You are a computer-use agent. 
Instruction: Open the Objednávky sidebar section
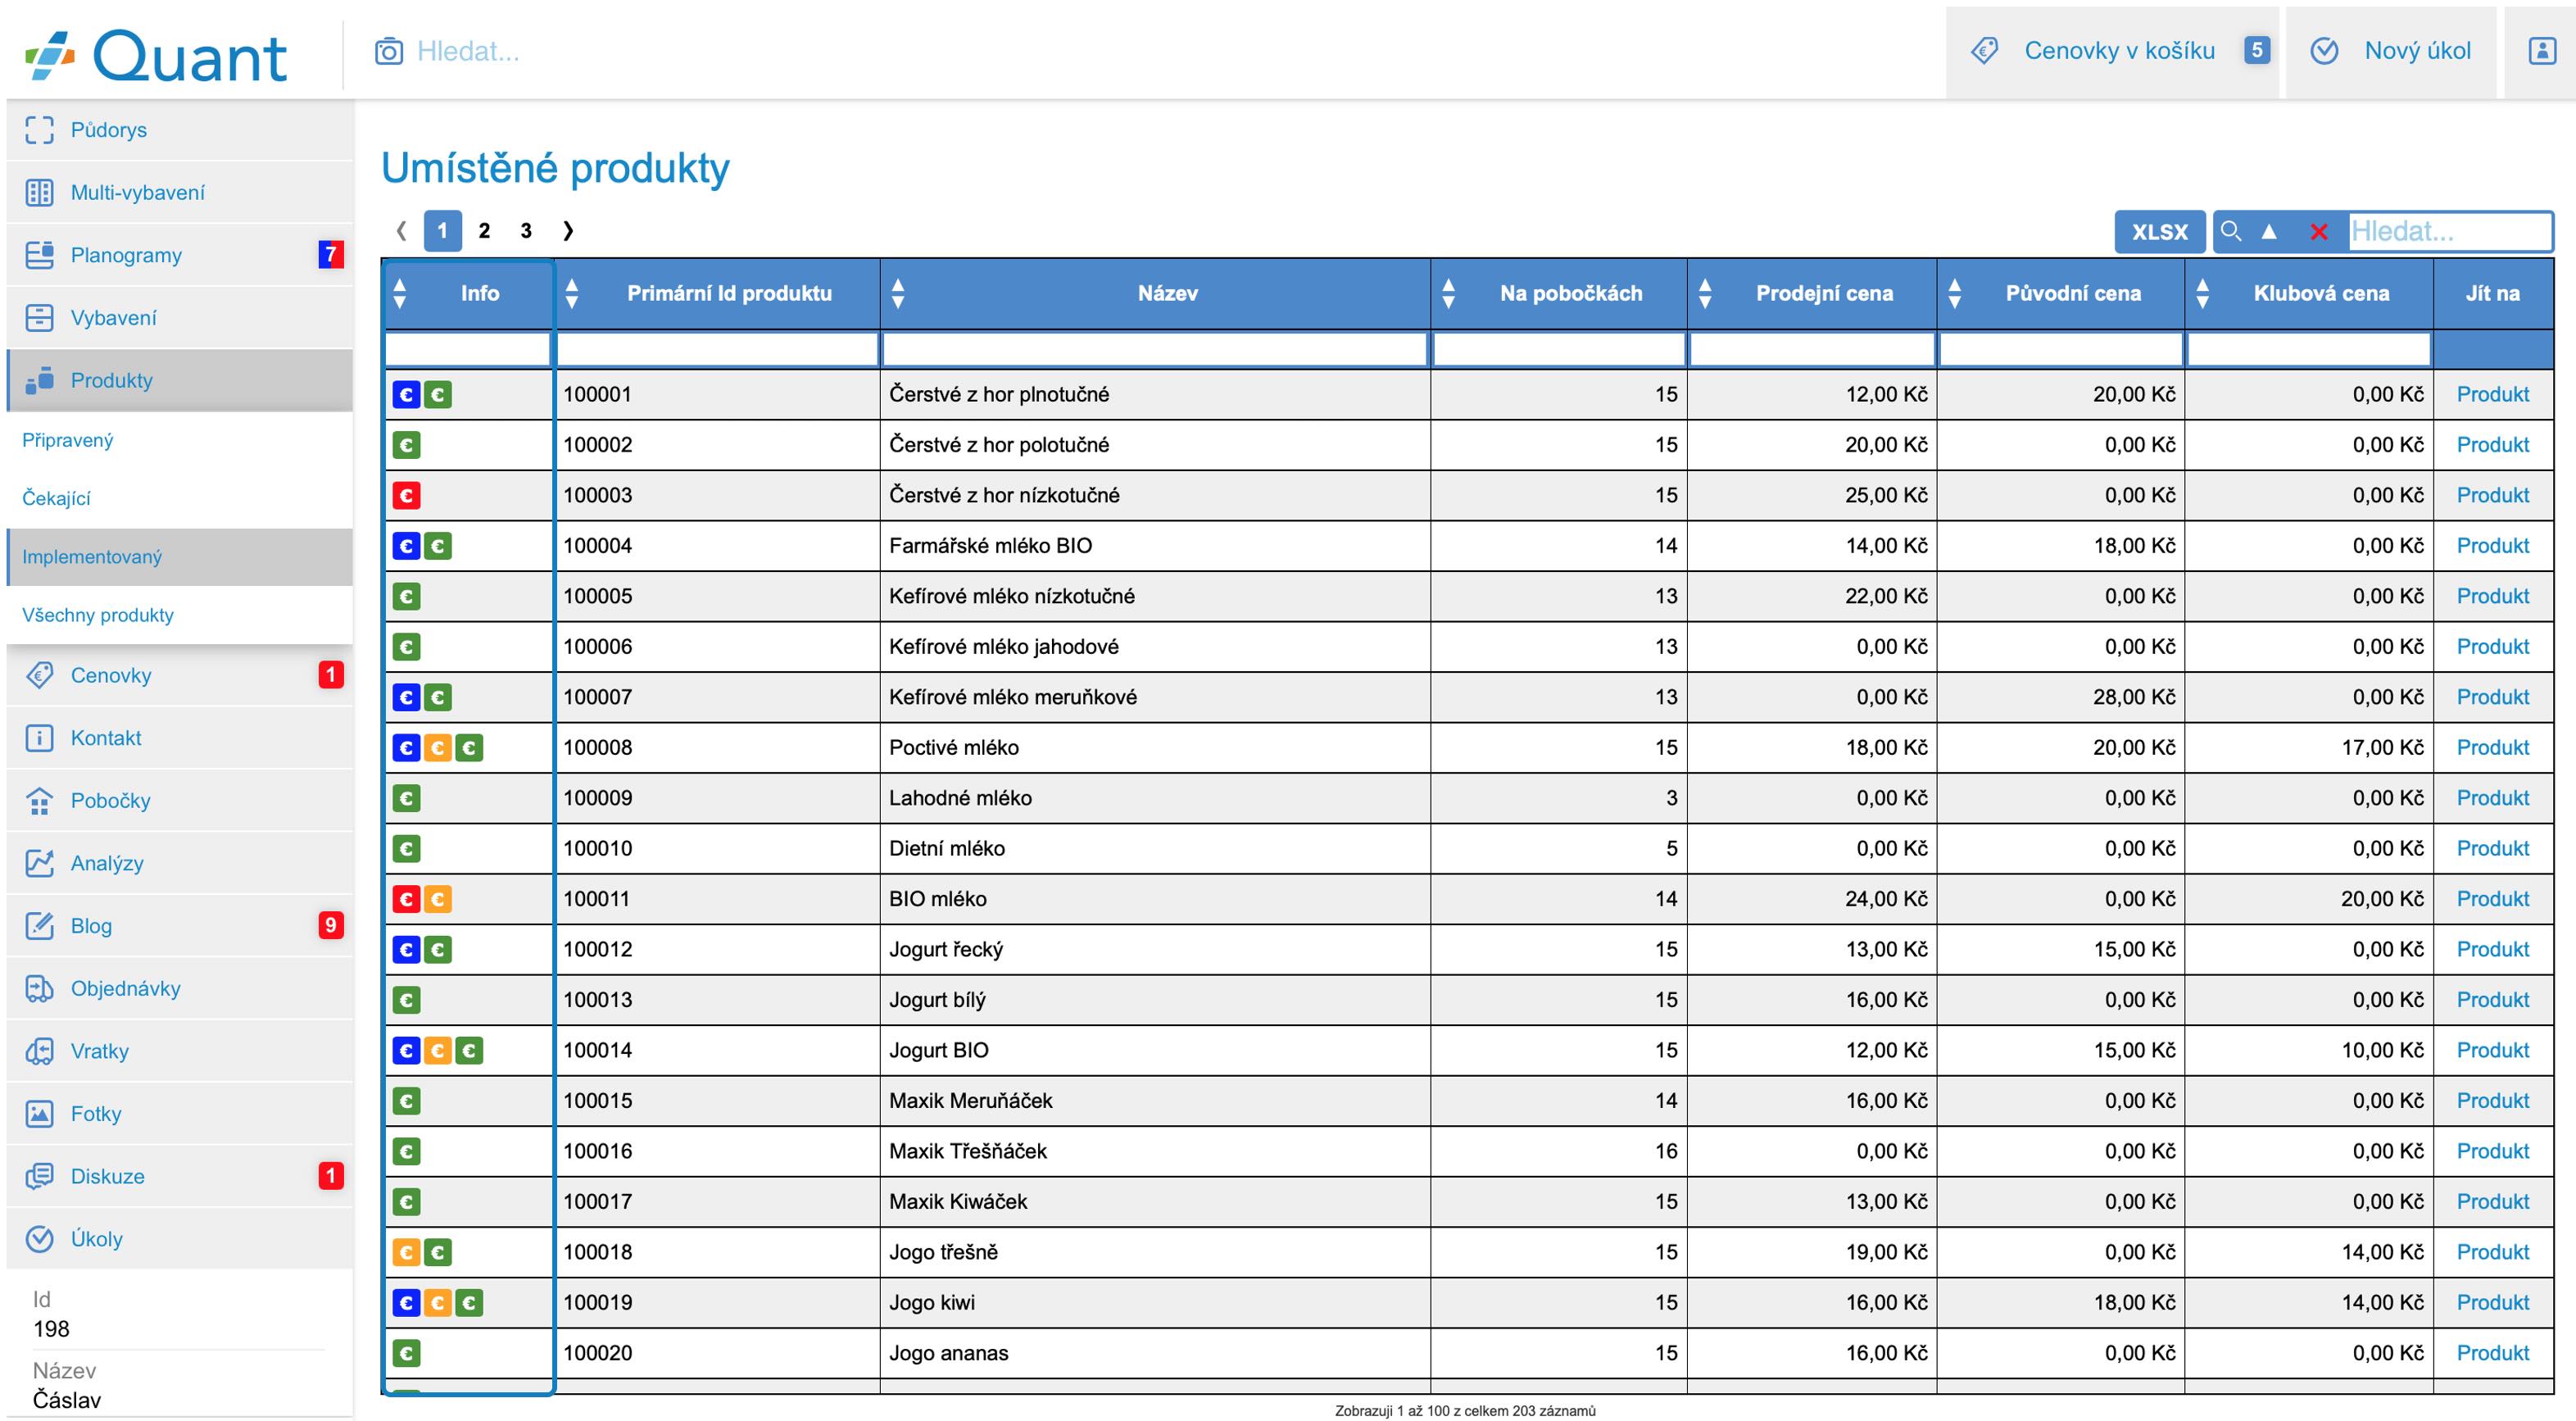click(x=180, y=988)
